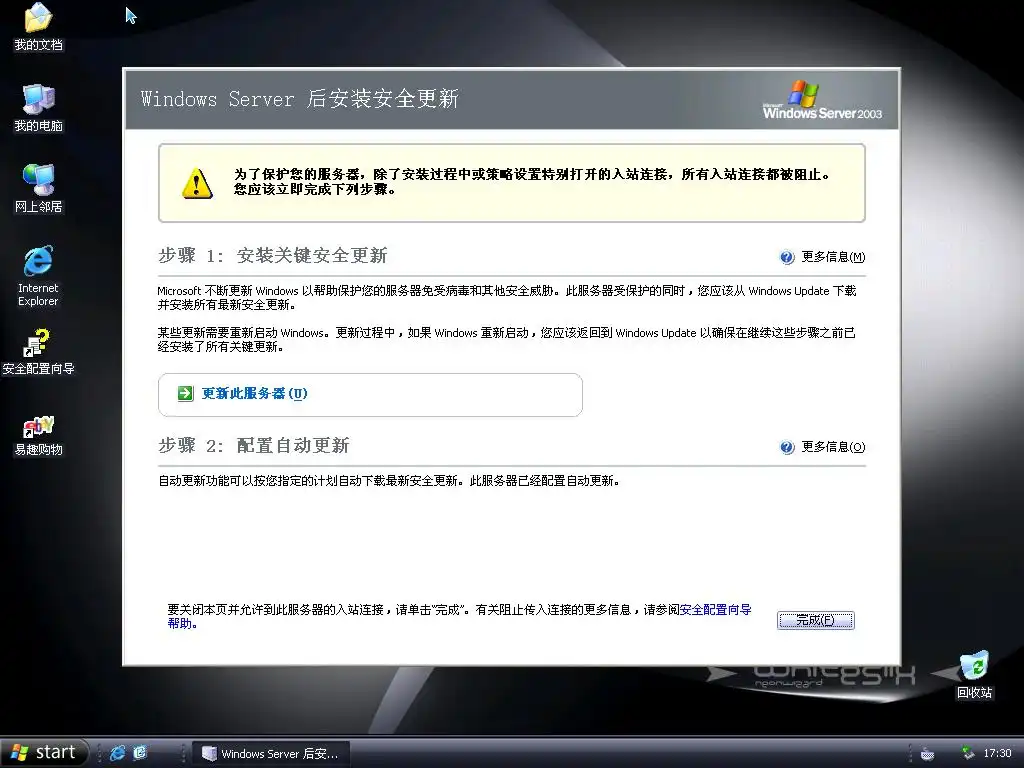1024x768 pixels.
Task: Click 更新此服务器(U) link
Action: click(x=254, y=393)
